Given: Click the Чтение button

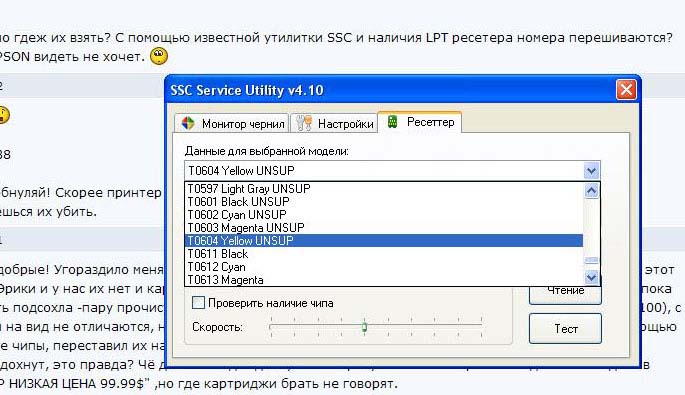Looking at the screenshot, I should click(565, 294).
